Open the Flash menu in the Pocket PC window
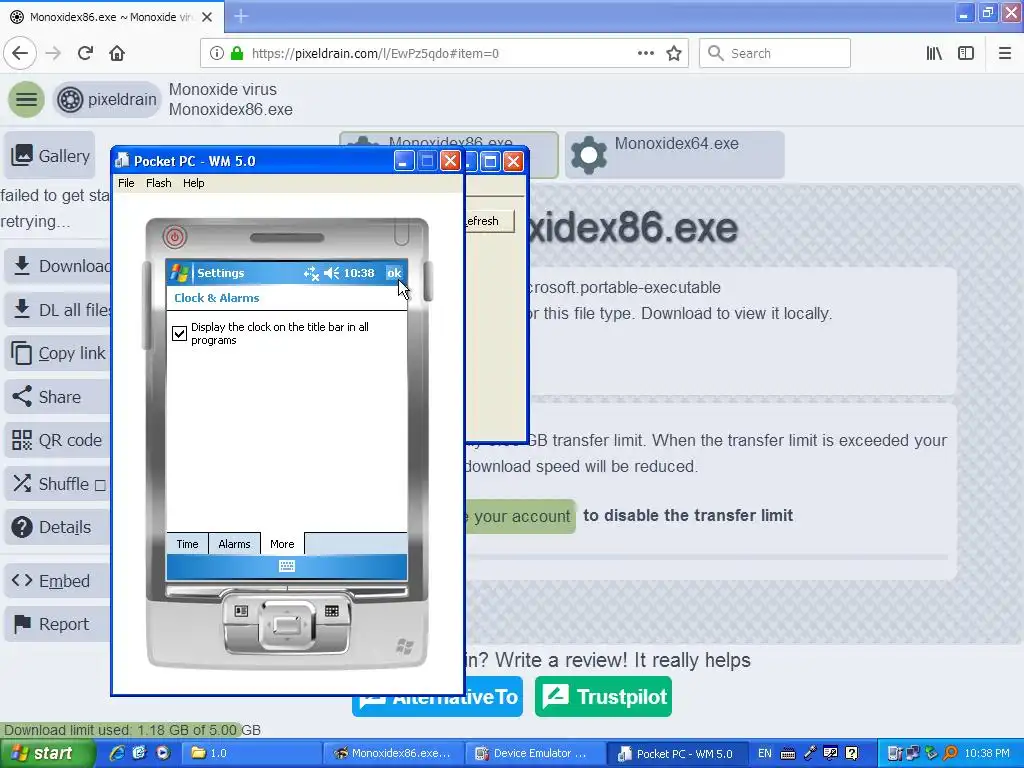The height and width of the screenshot is (768, 1024). click(x=159, y=183)
